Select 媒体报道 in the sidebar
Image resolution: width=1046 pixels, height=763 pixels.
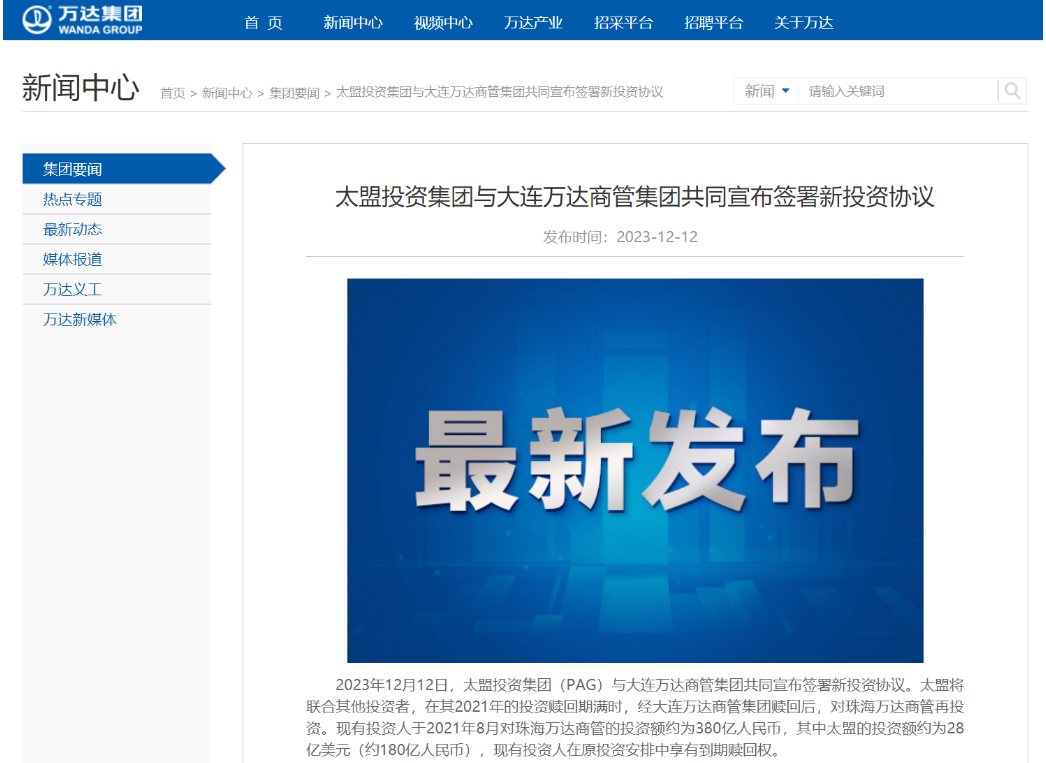(117, 259)
